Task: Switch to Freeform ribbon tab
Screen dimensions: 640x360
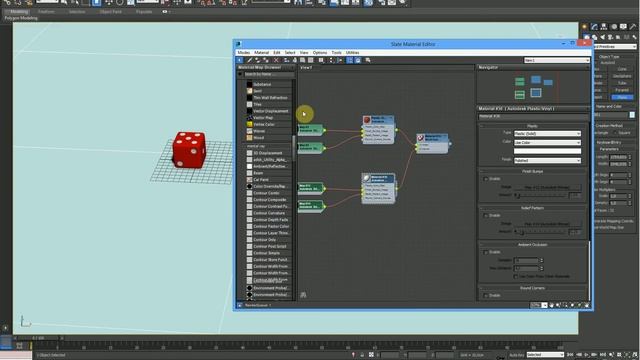Action: pyautogui.click(x=46, y=12)
